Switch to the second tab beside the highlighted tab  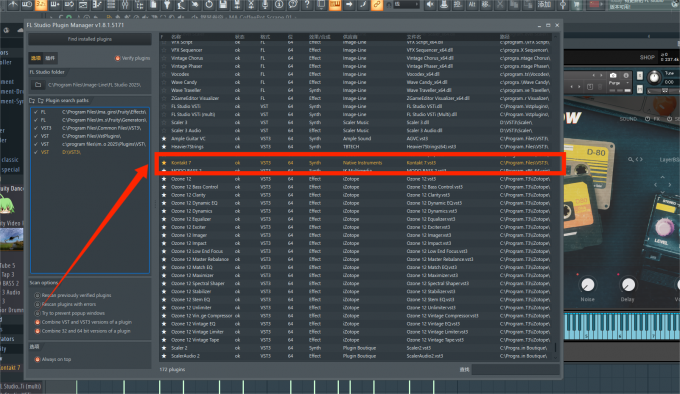tap(50, 58)
